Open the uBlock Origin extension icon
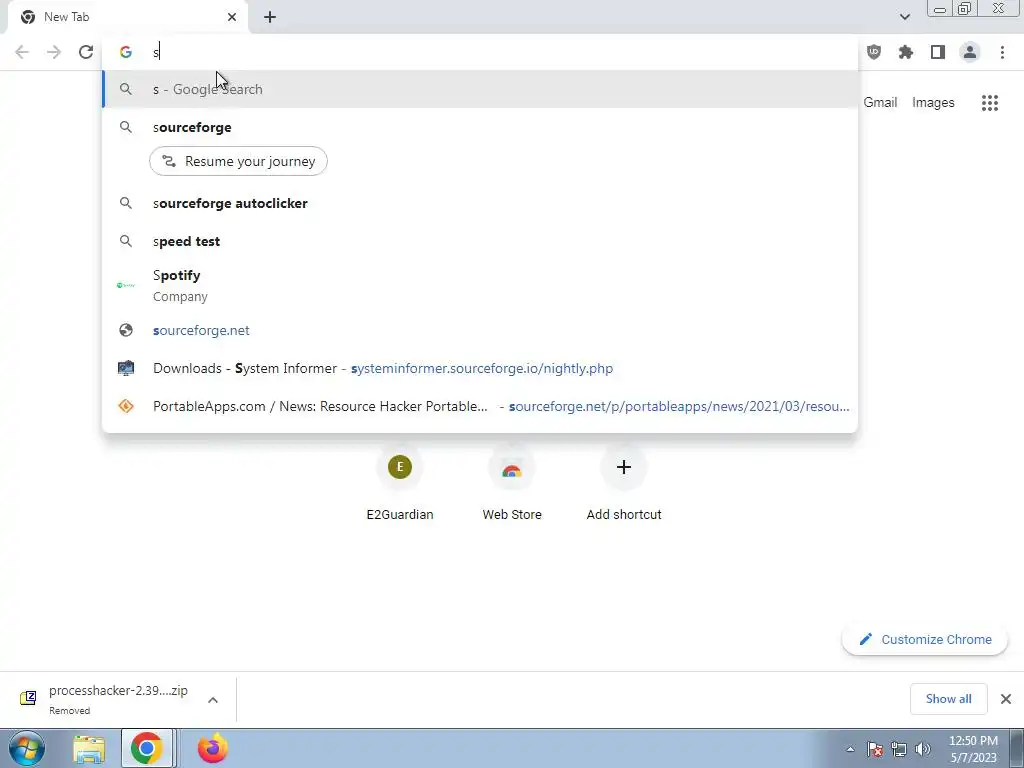This screenshot has height=768, width=1024. (x=874, y=52)
